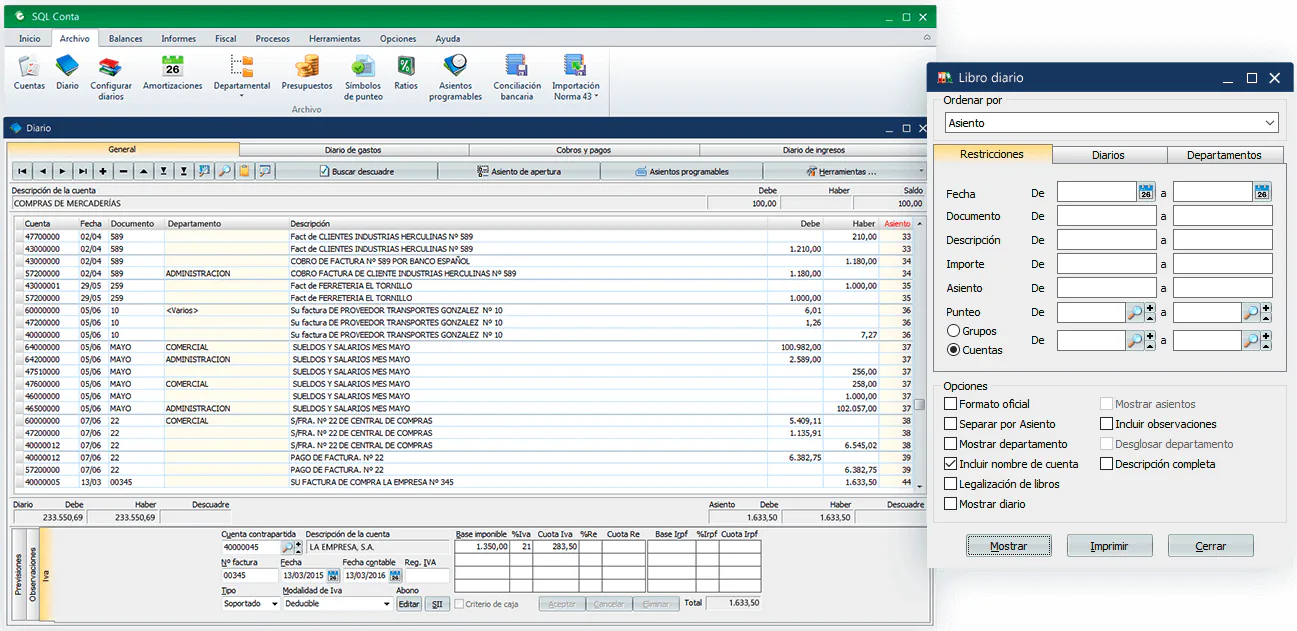Search Cuenta contrapartida with magnifier icon
The height and width of the screenshot is (631, 1297).
tap(288, 548)
